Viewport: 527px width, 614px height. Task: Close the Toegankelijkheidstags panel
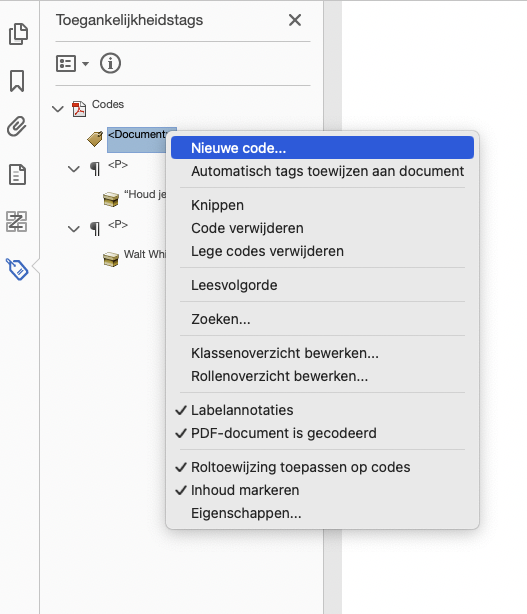pyautogui.click(x=295, y=20)
